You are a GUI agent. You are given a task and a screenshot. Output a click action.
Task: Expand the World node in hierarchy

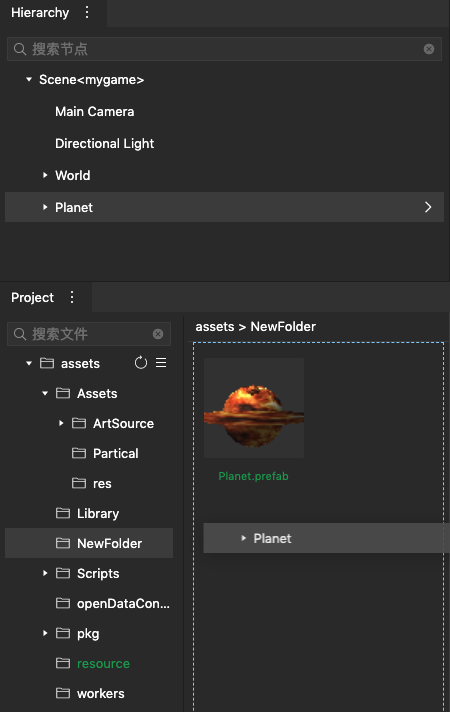(x=45, y=175)
